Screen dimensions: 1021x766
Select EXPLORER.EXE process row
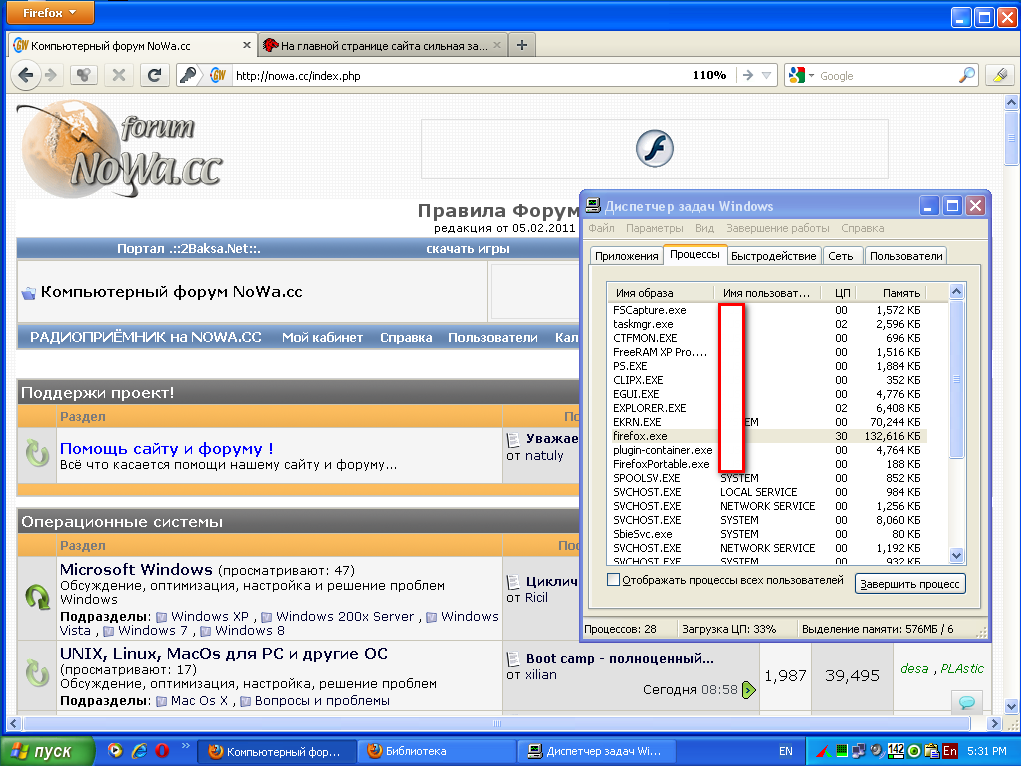click(x=767, y=408)
